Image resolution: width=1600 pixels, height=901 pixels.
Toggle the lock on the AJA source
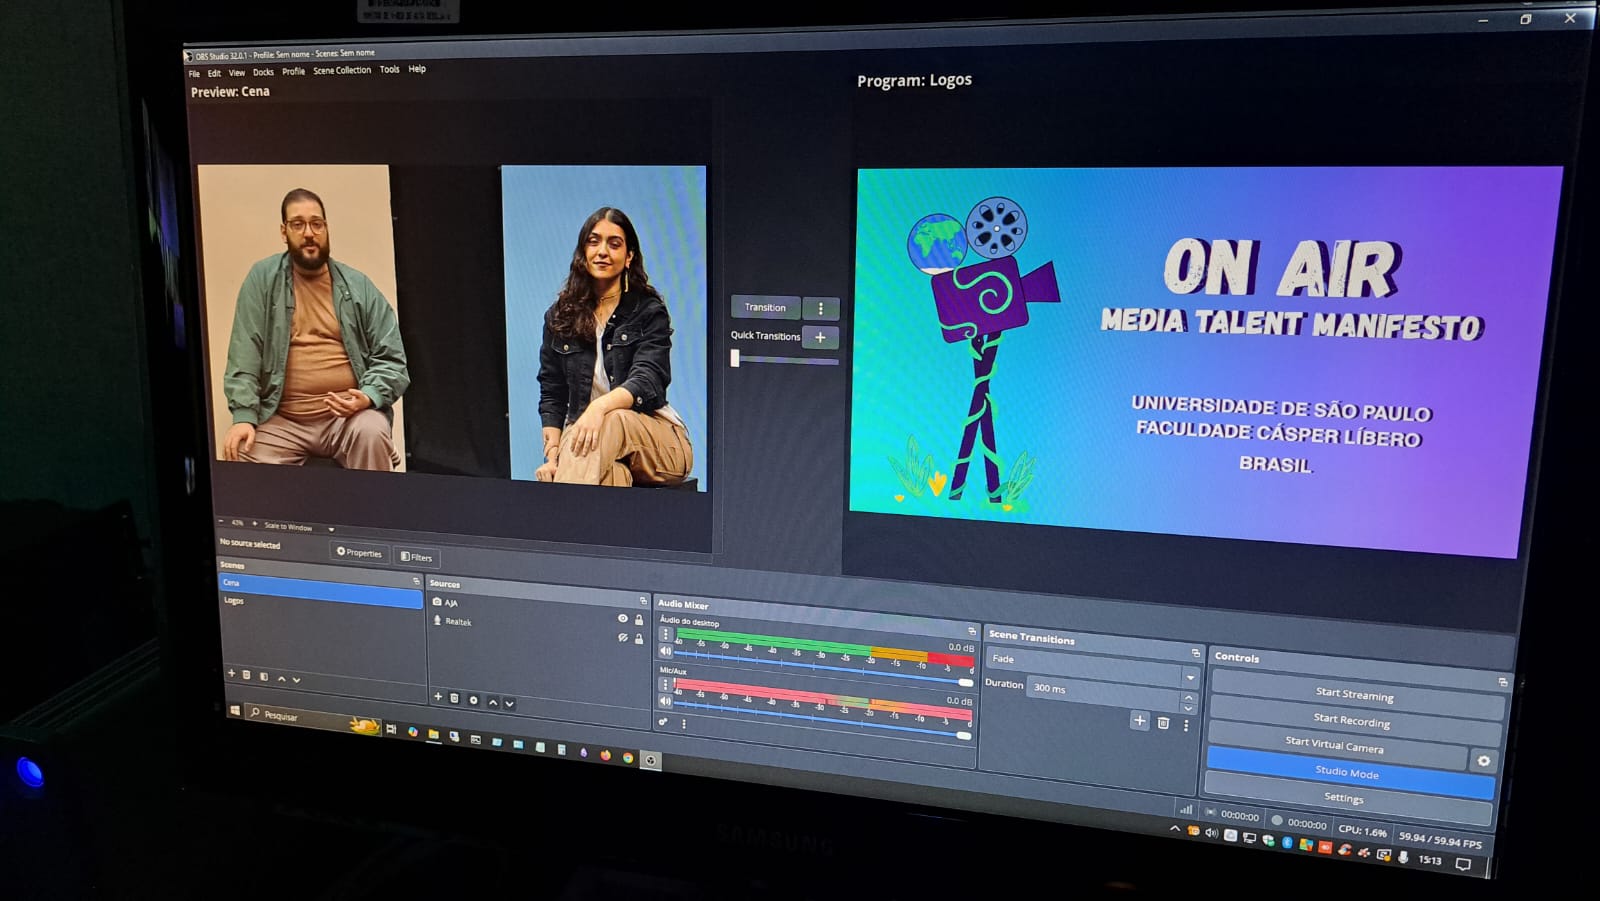coord(639,620)
